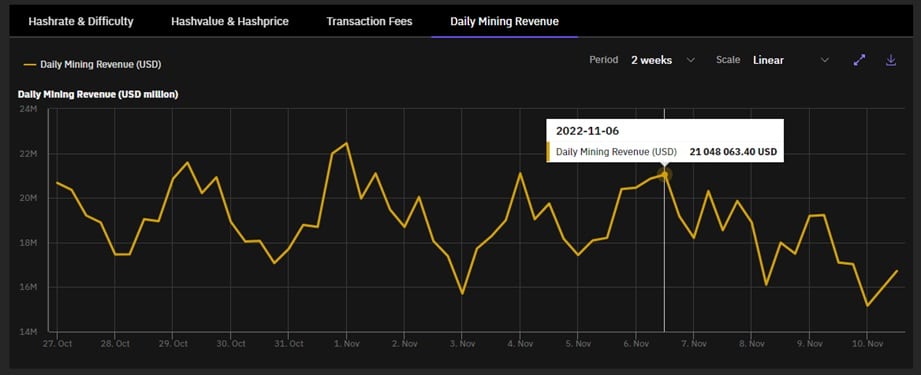Open the Transaction Fees tab

369,22
